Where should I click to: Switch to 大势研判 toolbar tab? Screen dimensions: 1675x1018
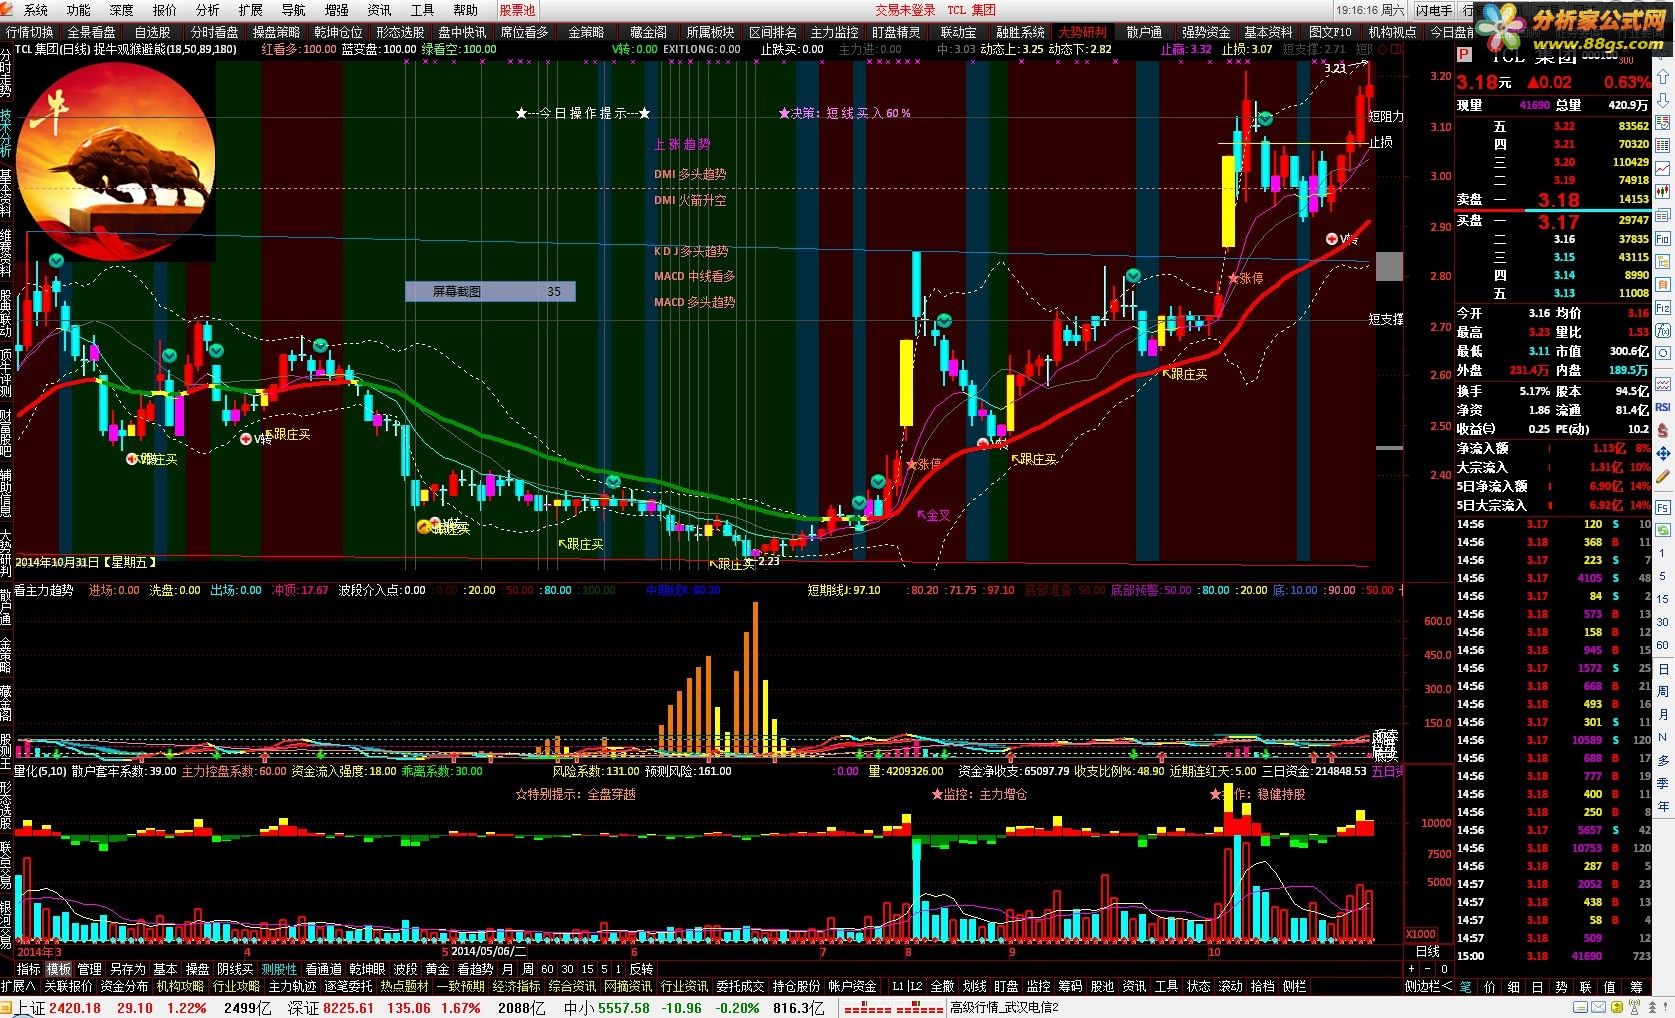pyautogui.click(x=1083, y=32)
